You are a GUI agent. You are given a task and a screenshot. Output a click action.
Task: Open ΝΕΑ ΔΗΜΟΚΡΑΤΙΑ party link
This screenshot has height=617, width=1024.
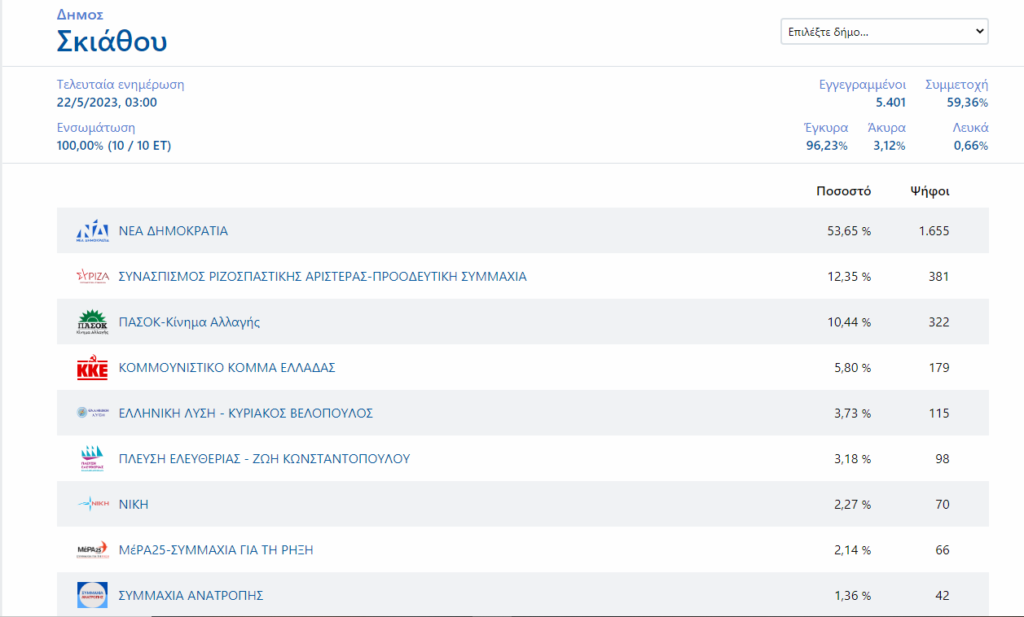click(x=173, y=231)
